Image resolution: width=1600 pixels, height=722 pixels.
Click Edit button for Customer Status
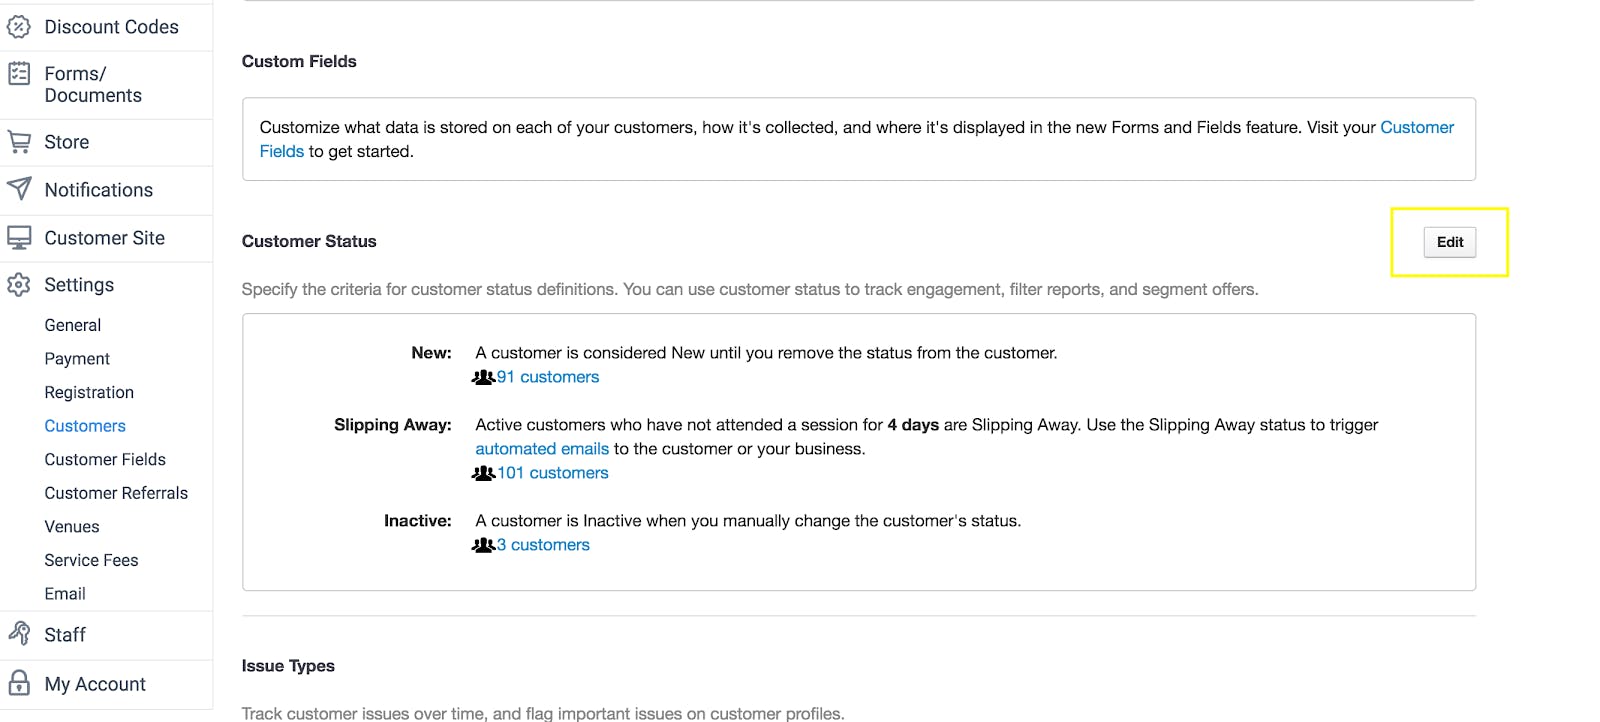click(x=1450, y=242)
